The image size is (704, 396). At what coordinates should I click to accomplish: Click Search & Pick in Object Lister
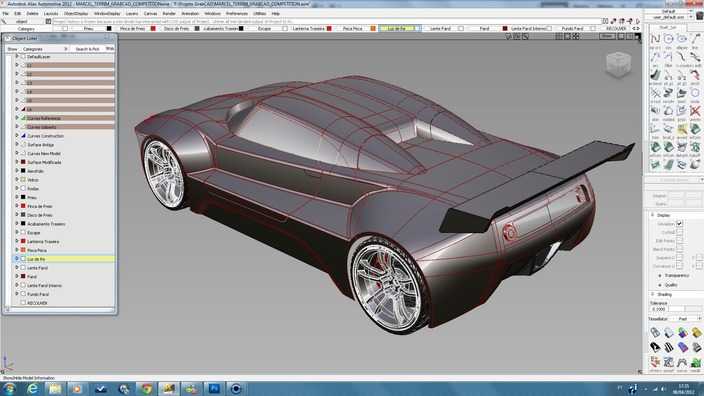tap(88, 48)
